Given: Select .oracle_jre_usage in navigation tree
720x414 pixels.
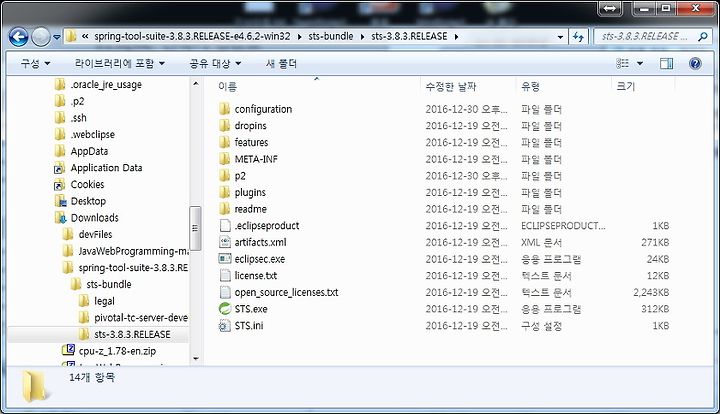Looking at the screenshot, I should tap(106, 84).
